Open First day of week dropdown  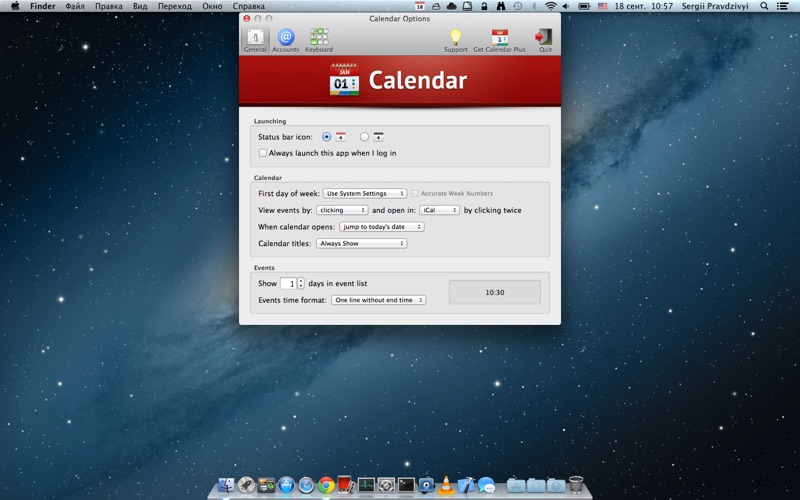click(365, 193)
